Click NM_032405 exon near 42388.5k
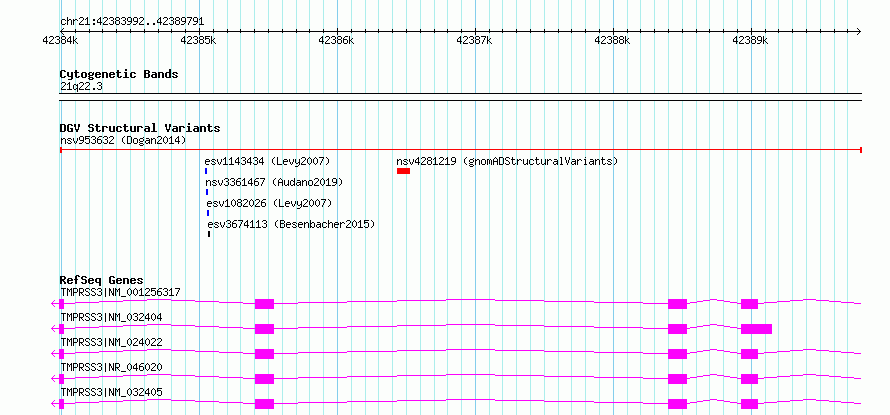 click(677, 404)
